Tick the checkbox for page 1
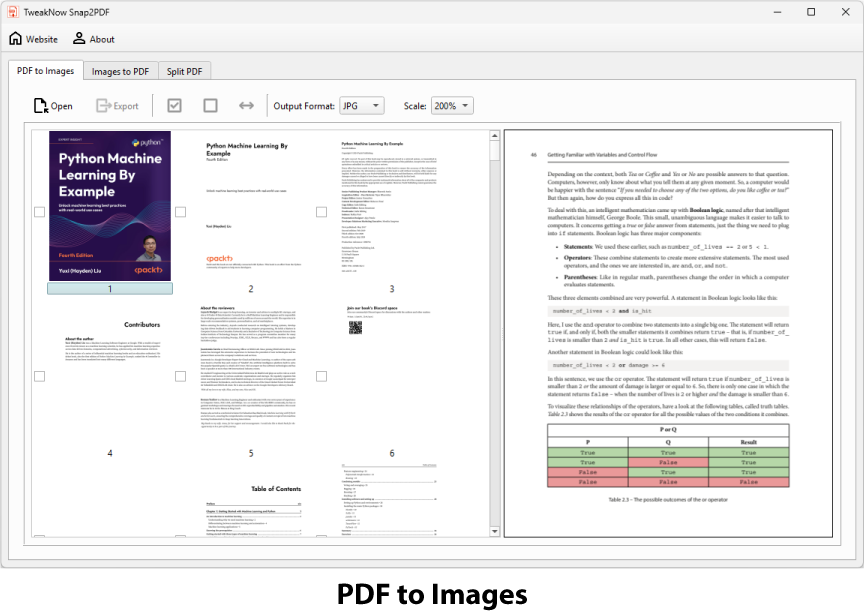Screen dimensions: 864x615 40,212
